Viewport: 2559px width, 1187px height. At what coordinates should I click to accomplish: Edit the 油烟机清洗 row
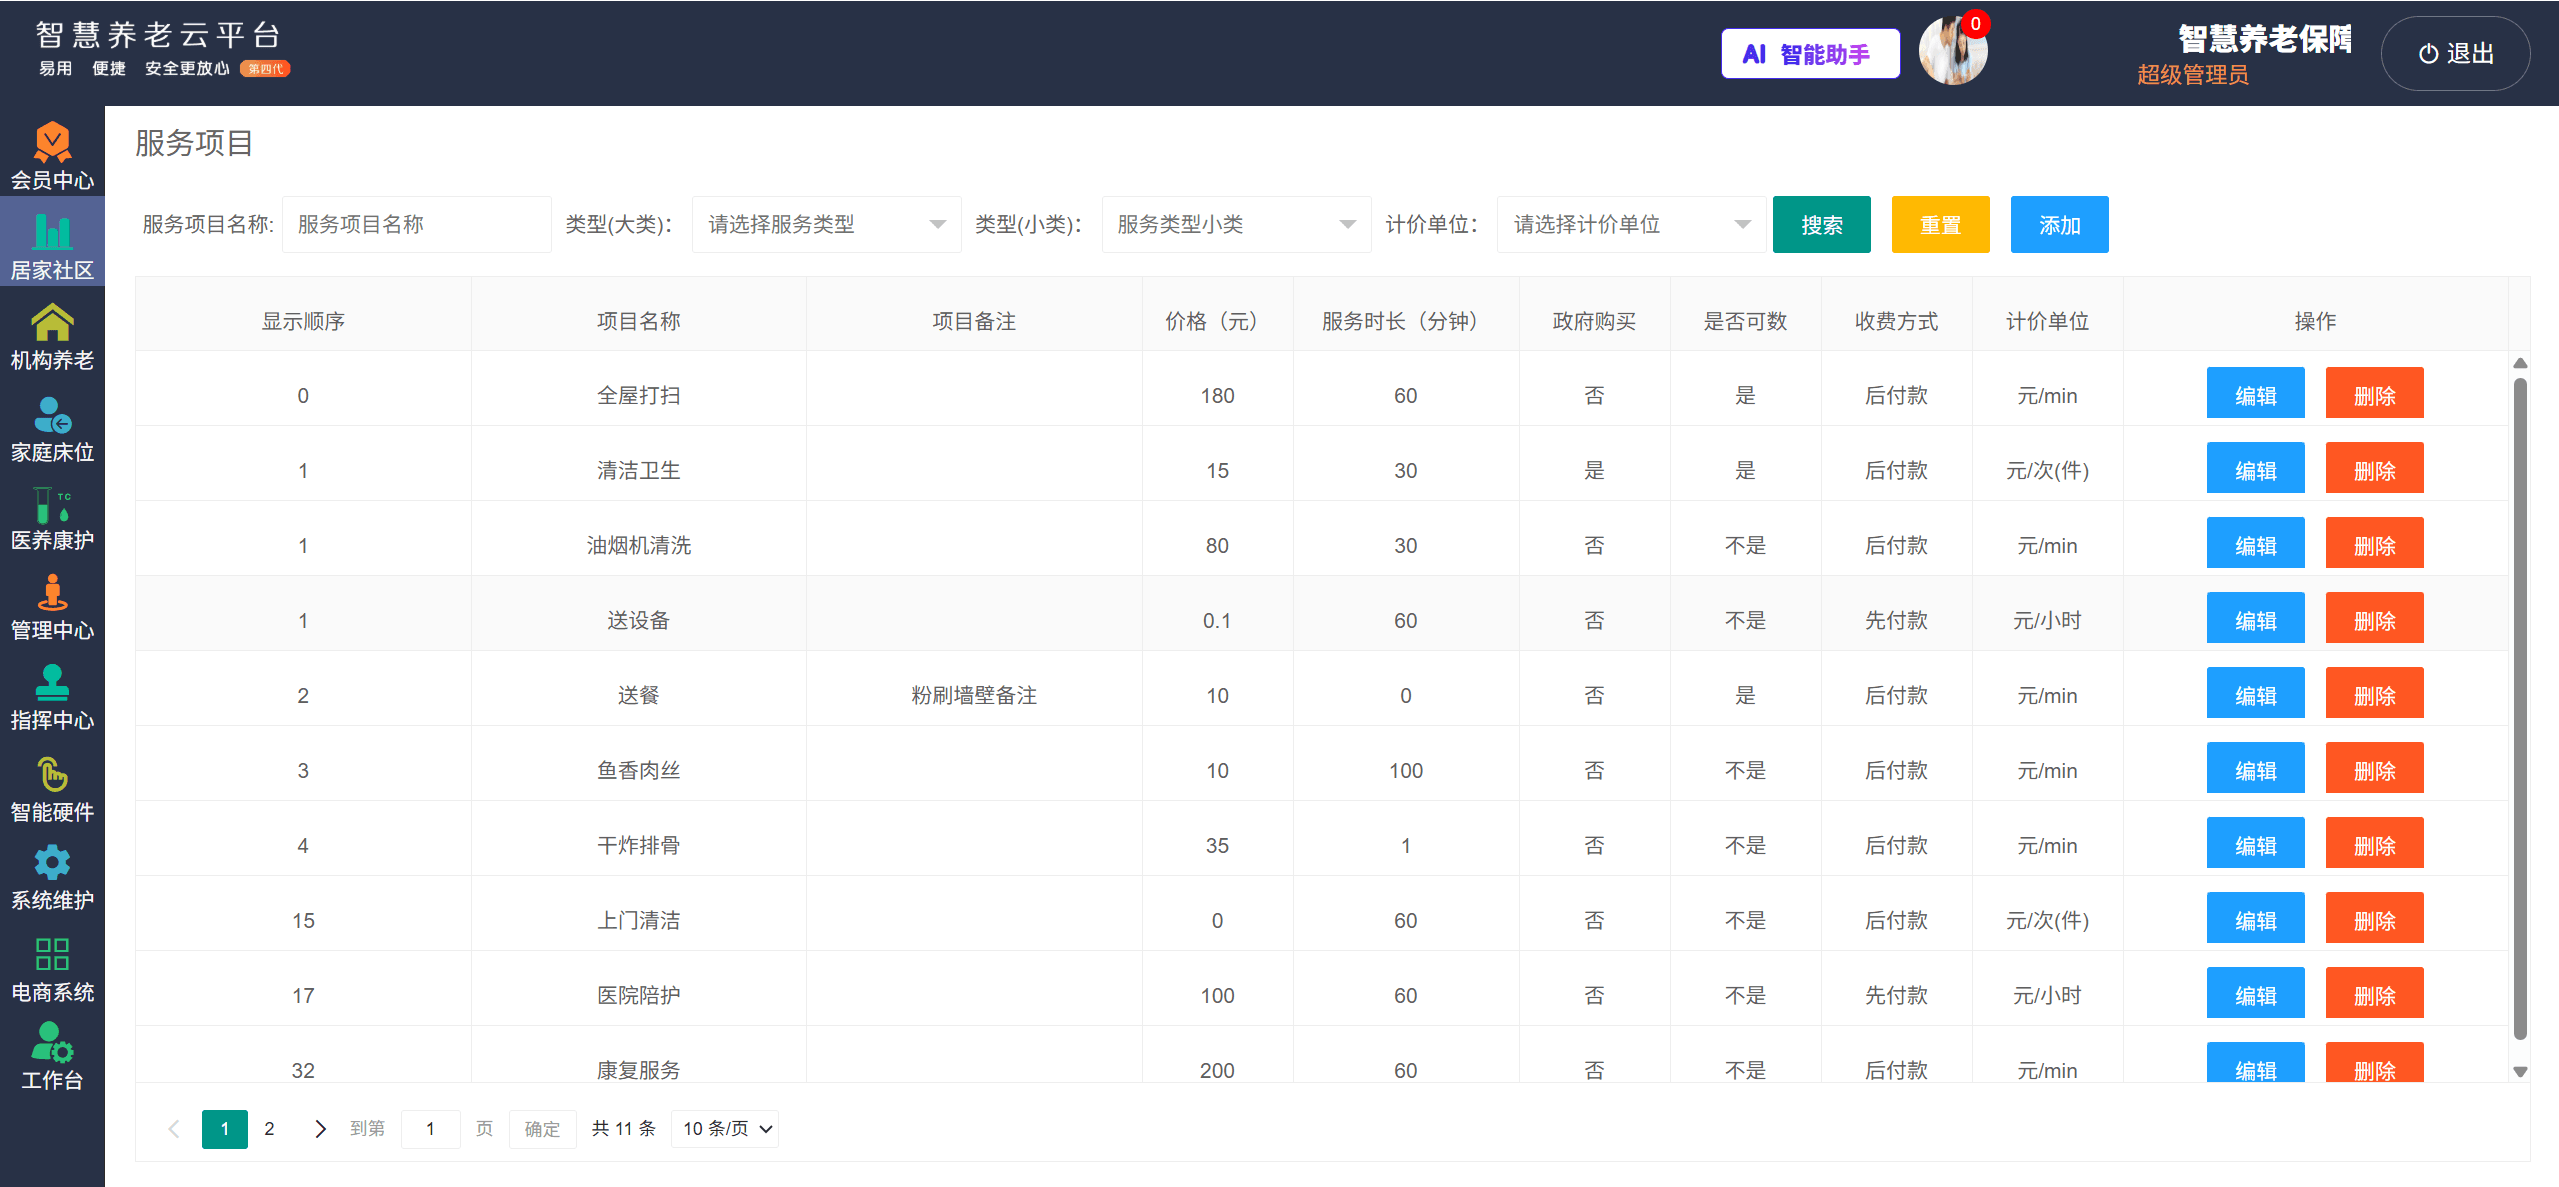pyautogui.click(x=2255, y=543)
